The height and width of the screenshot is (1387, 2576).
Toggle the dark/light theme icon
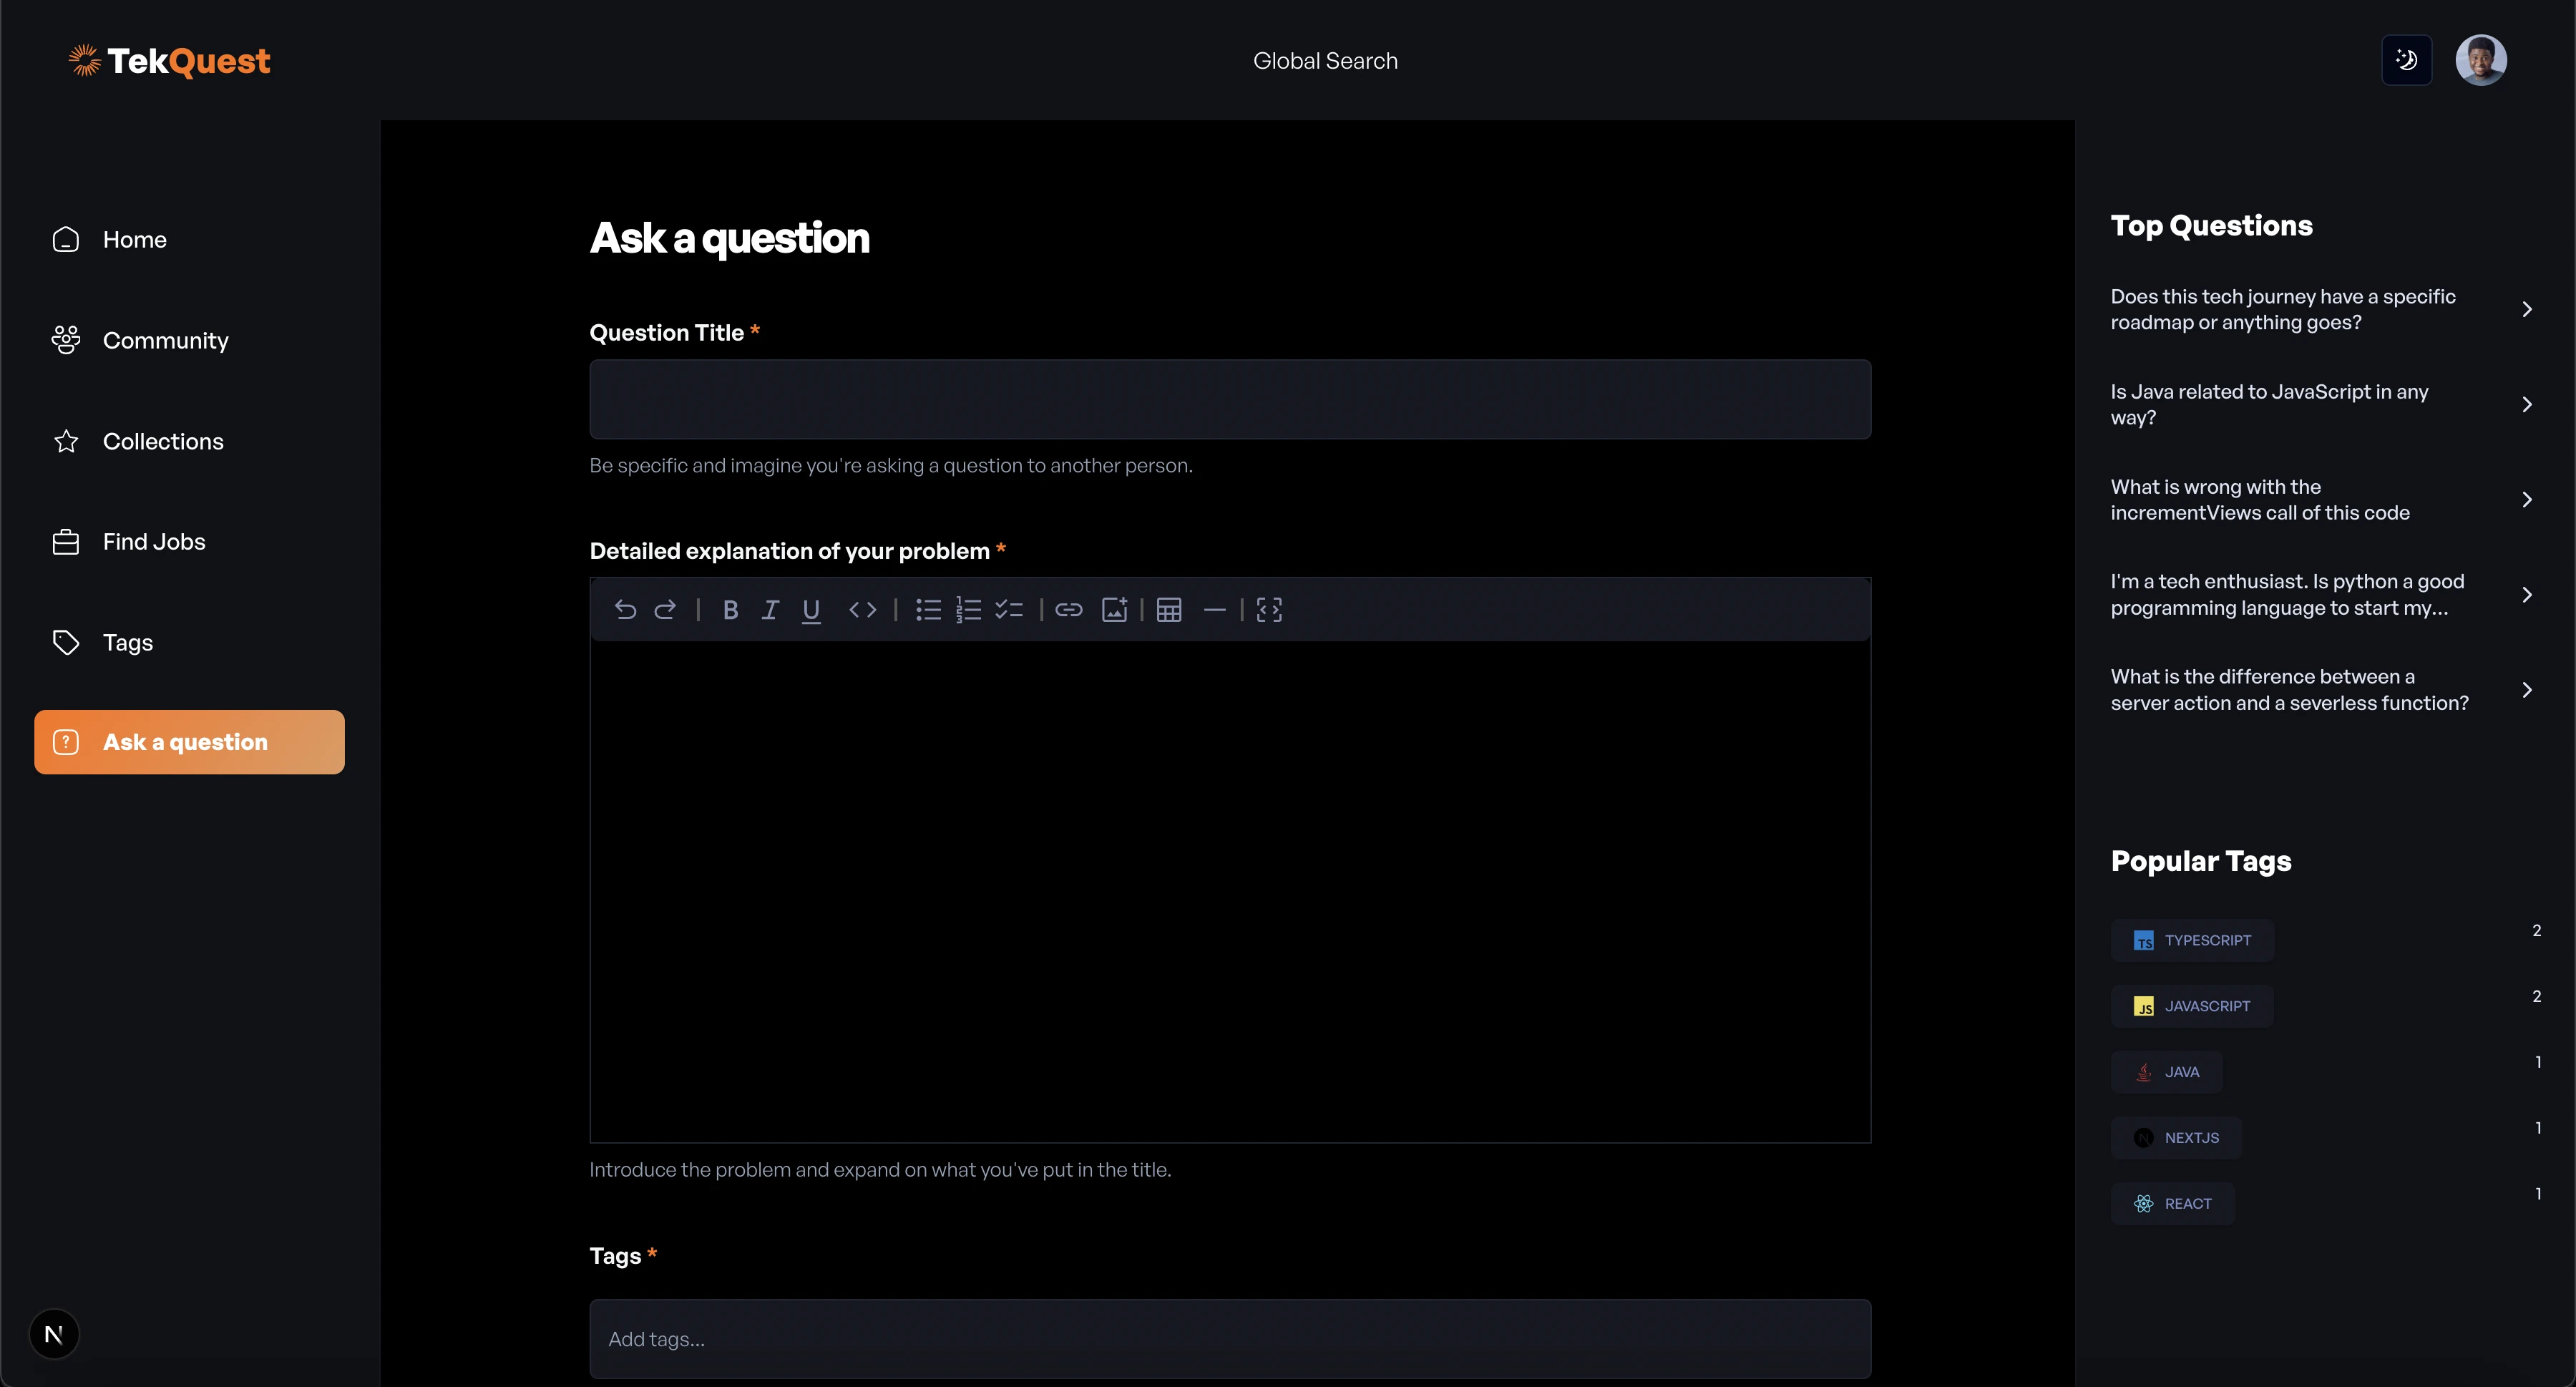(x=2406, y=60)
